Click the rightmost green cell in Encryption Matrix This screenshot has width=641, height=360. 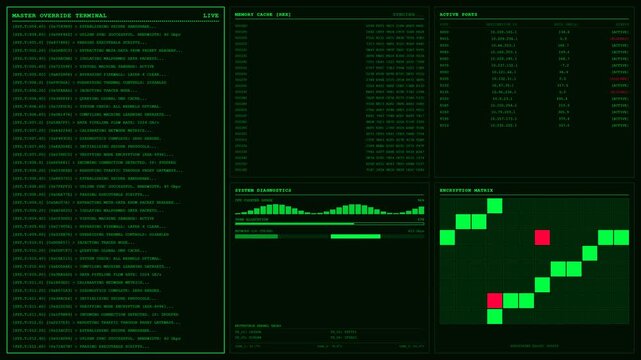click(621, 237)
